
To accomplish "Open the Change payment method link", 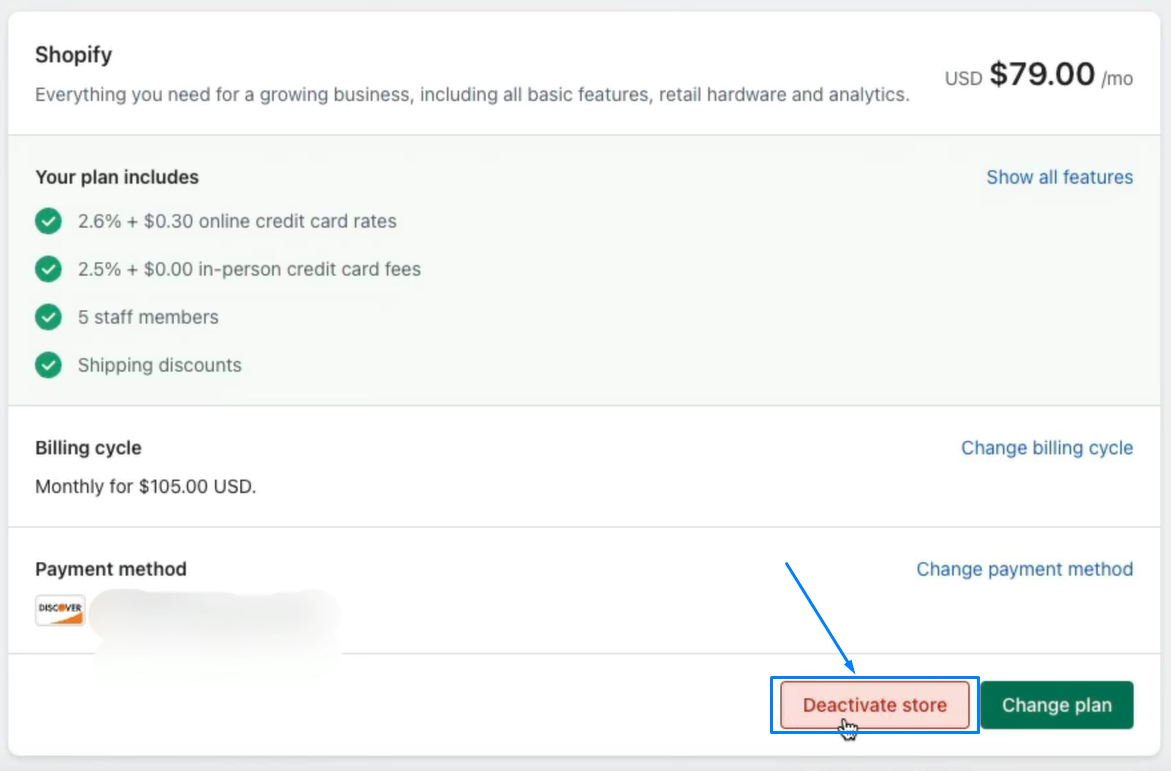I will click(x=1024, y=569).
